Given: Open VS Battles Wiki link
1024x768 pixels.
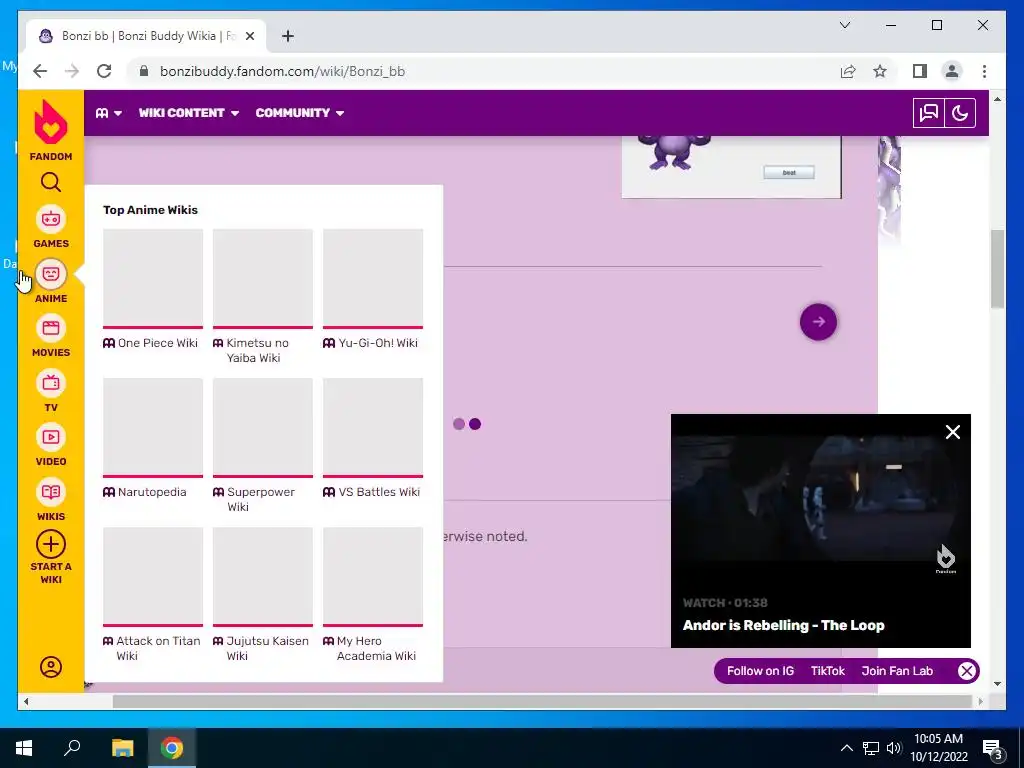Looking at the screenshot, I should coord(379,492).
